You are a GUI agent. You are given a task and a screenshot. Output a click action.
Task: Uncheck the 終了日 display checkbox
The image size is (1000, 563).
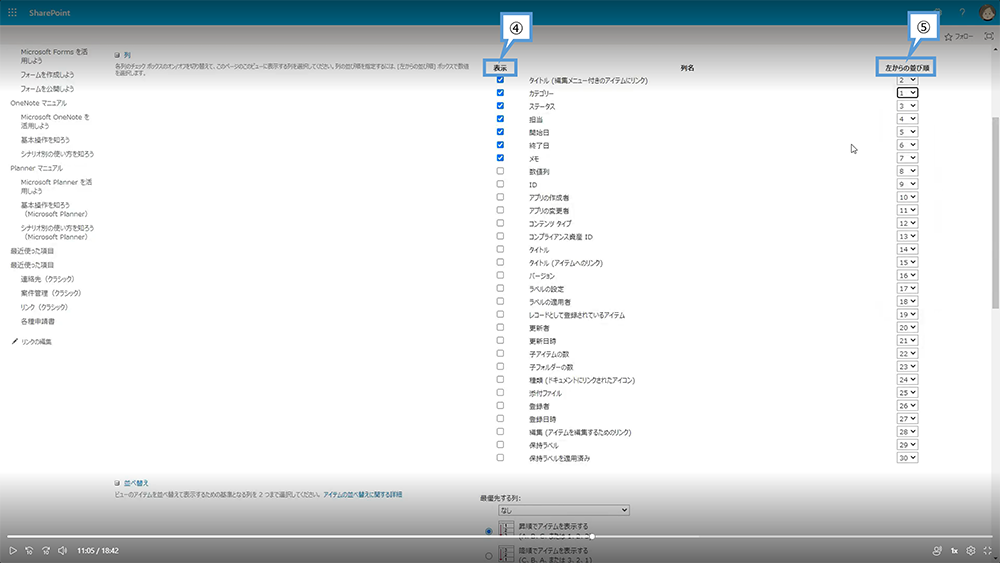(x=500, y=145)
